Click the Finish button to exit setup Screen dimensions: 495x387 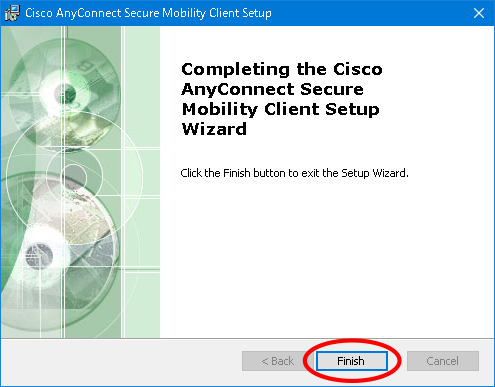pyautogui.click(x=352, y=361)
